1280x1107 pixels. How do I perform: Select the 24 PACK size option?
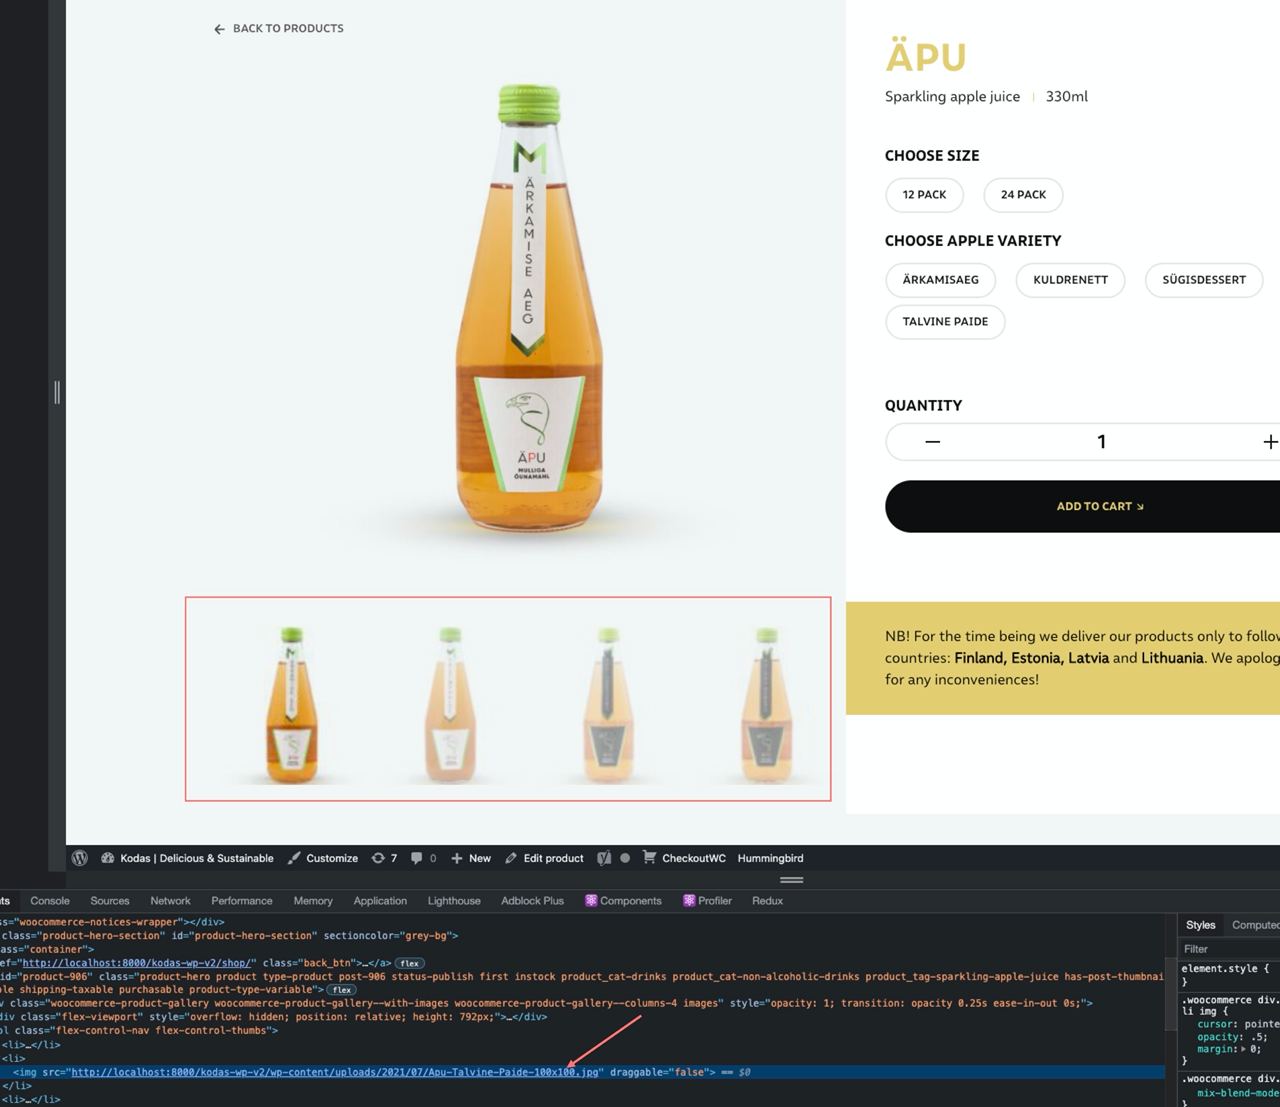coord(1023,195)
